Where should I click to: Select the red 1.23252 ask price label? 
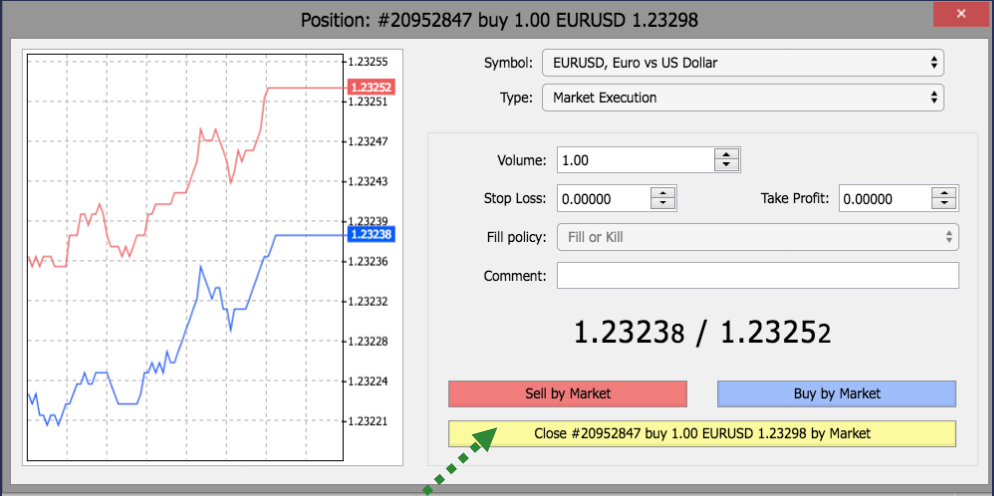[x=371, y=88]
